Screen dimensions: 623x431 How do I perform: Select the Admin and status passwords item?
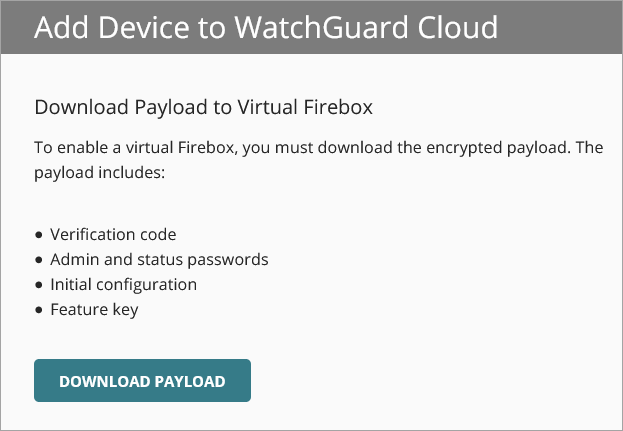pos(159,260)
